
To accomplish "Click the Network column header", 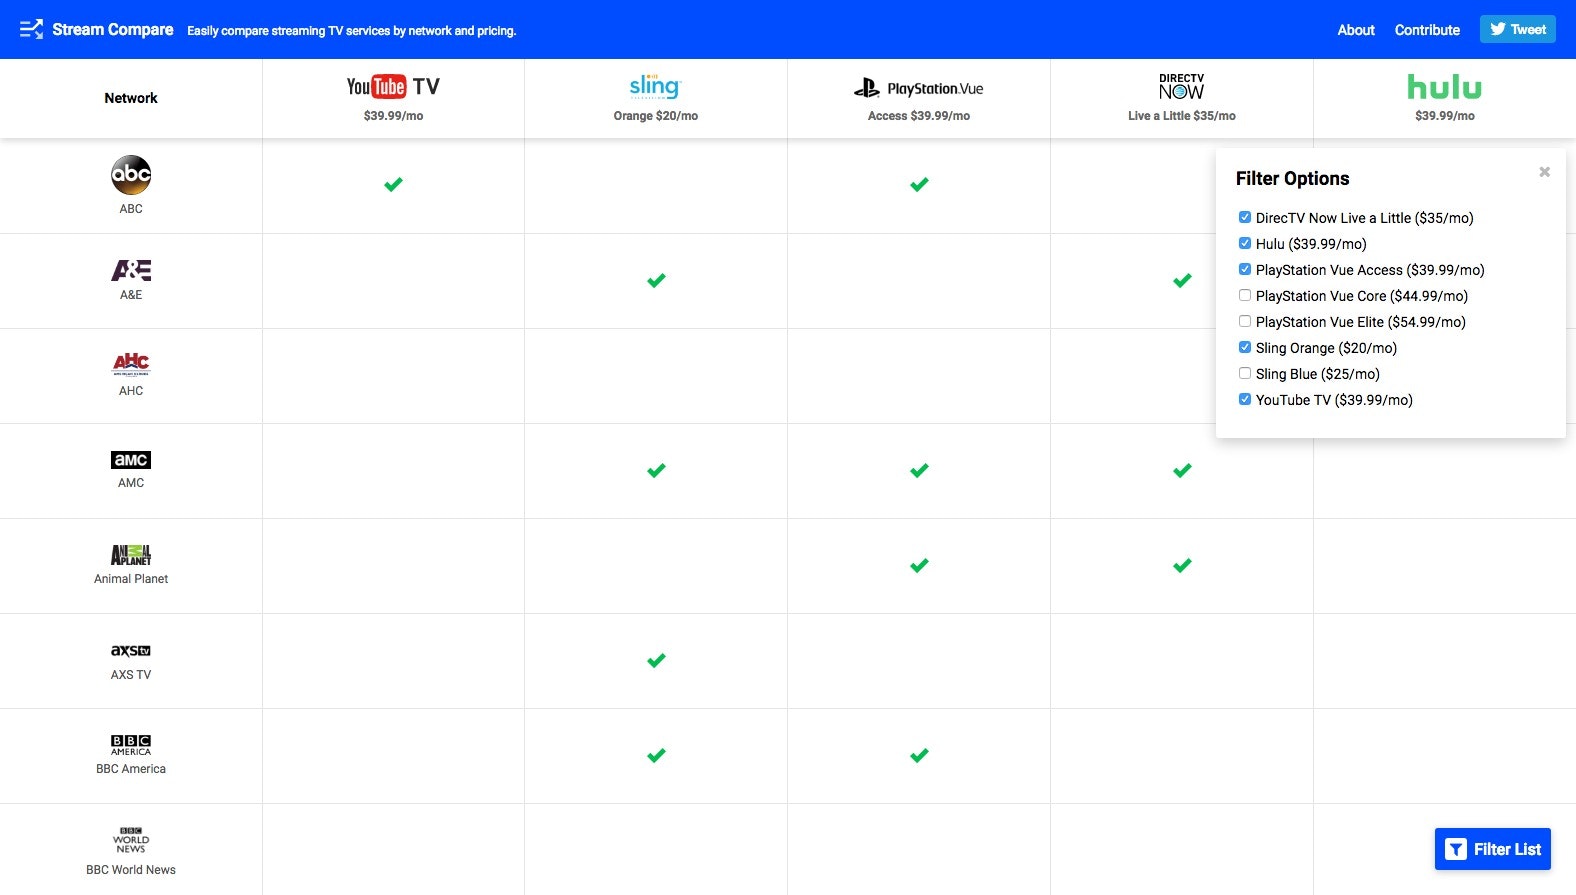I will [131, 98].
